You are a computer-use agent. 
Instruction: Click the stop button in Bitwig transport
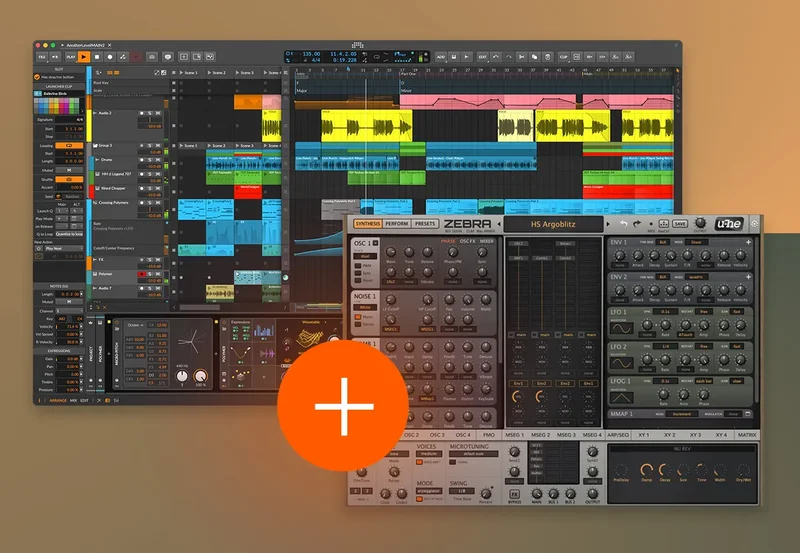tap(97, 57)
